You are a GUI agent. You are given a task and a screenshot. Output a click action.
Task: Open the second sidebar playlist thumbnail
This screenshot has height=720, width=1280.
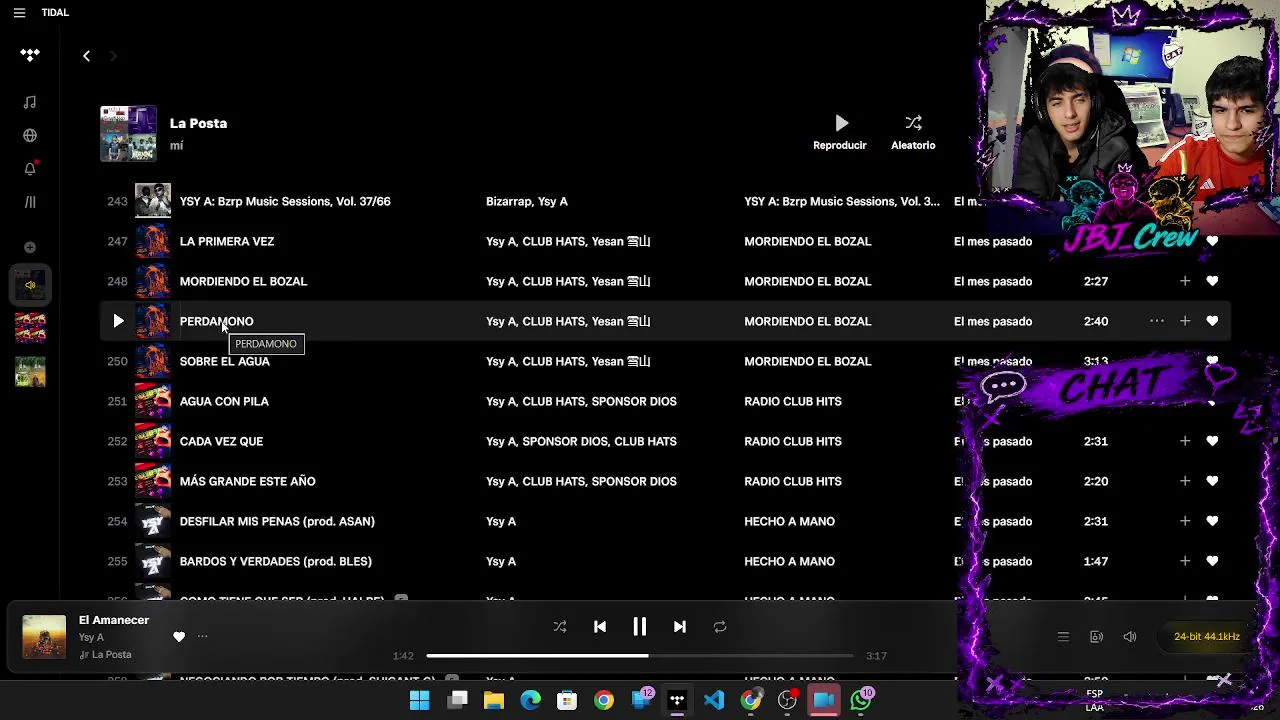(x=30, y=328)
